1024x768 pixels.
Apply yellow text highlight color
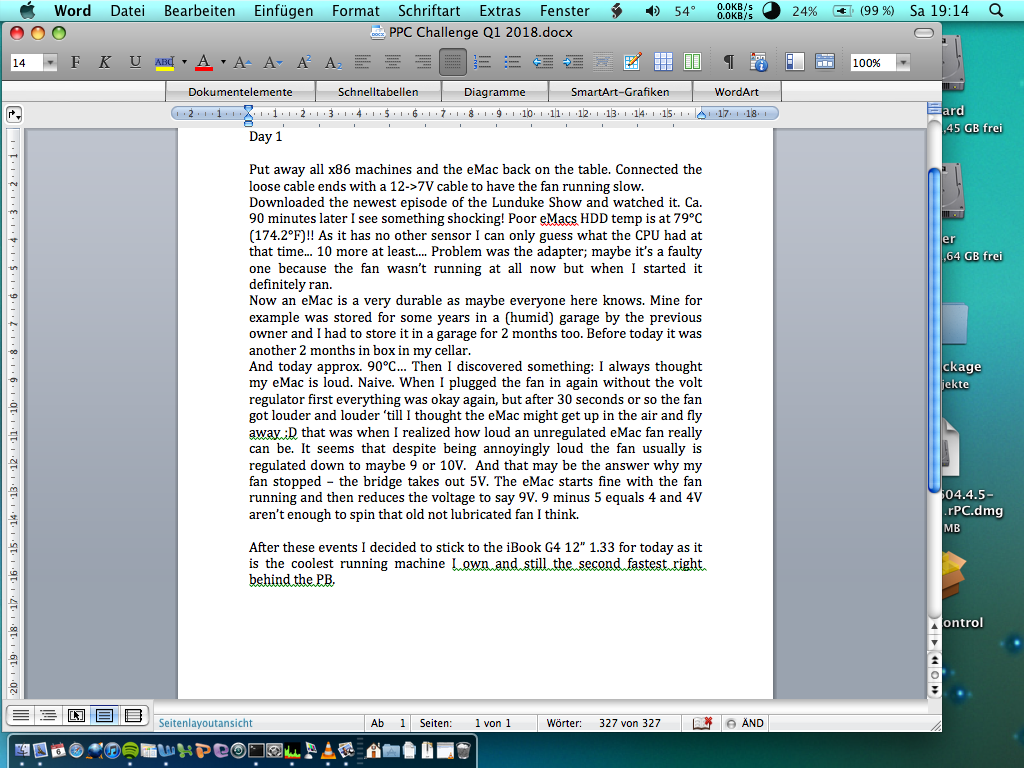click(x=165, y=62)
